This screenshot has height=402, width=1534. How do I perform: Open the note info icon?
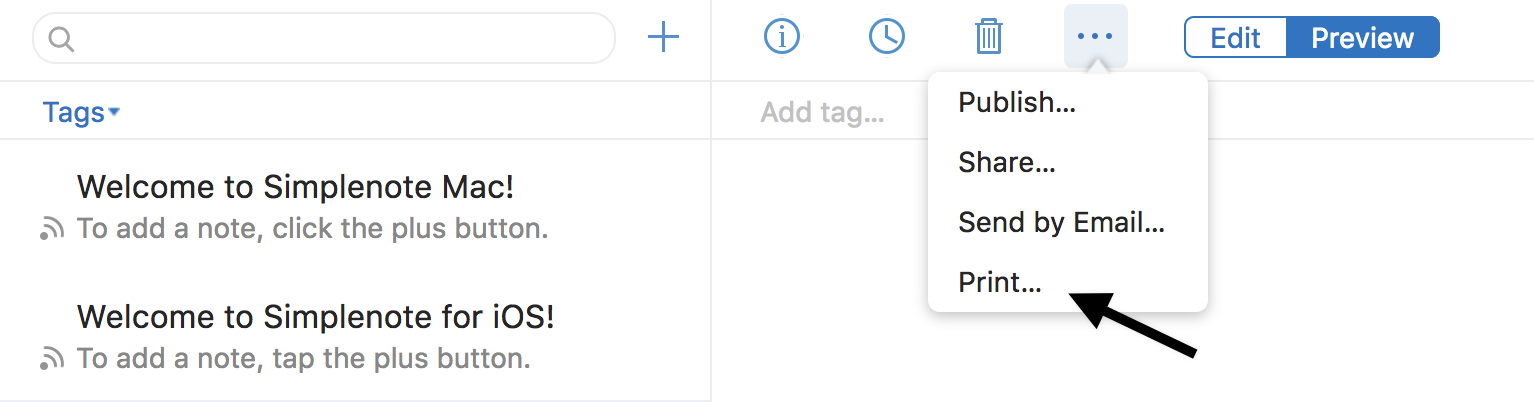782,37
